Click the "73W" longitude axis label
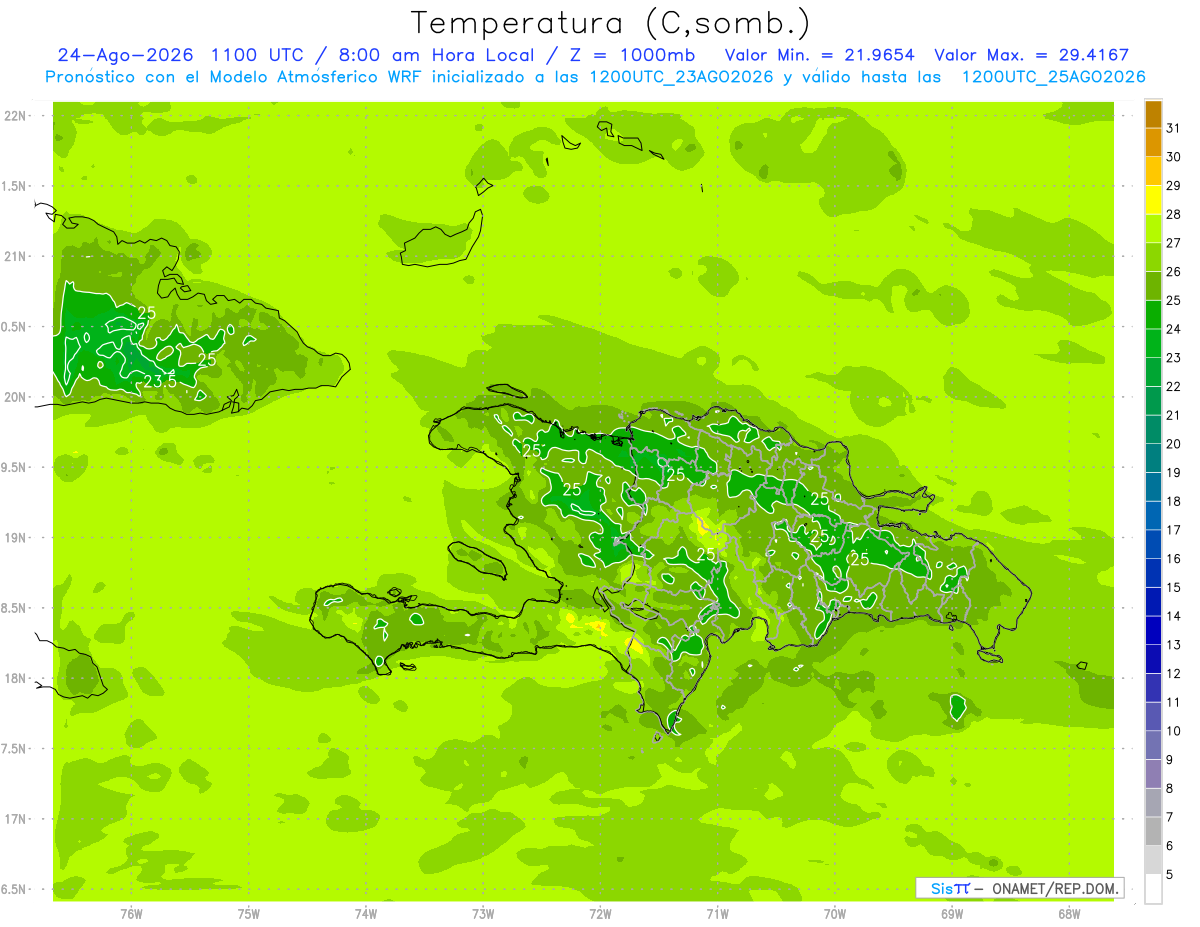This screenshot has width=1200, height=927. tap(483, 913)
